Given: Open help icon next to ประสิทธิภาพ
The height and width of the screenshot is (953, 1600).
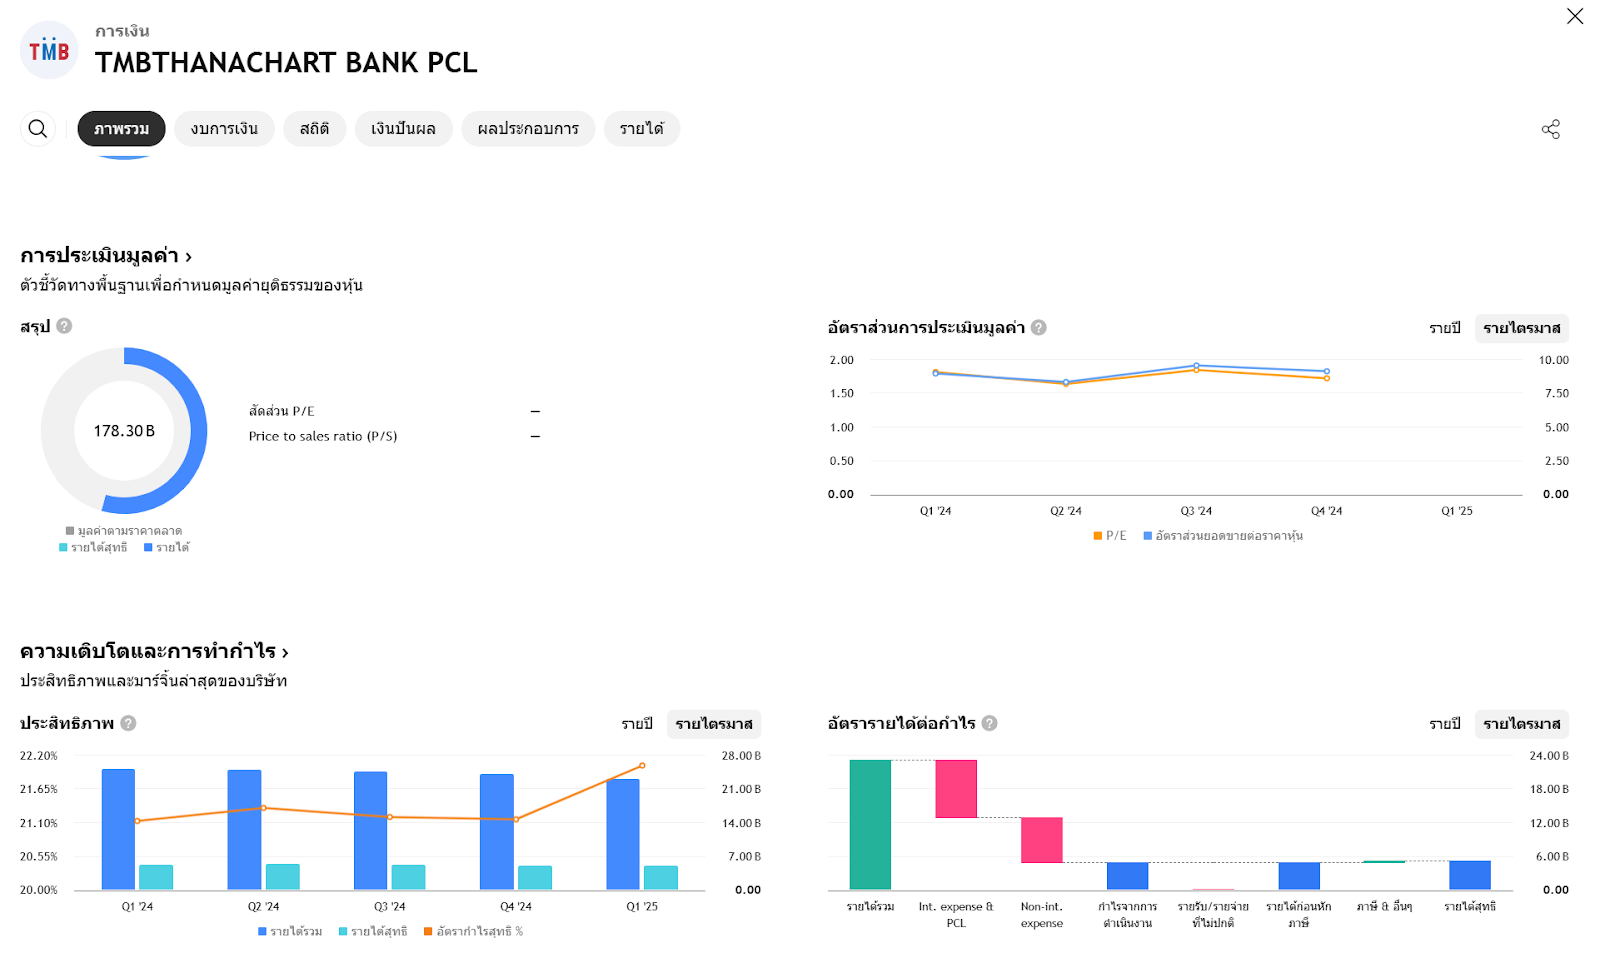Looking at the screenshot, I should [x=128, y=723].
